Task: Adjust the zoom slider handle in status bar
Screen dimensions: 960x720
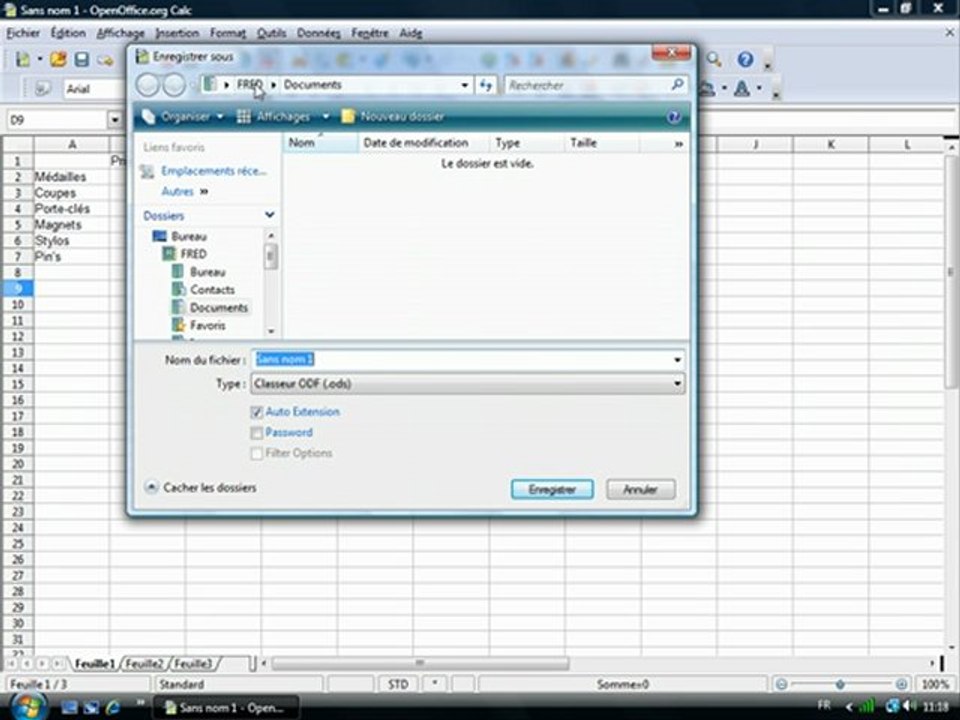Action: coord(840,684)
